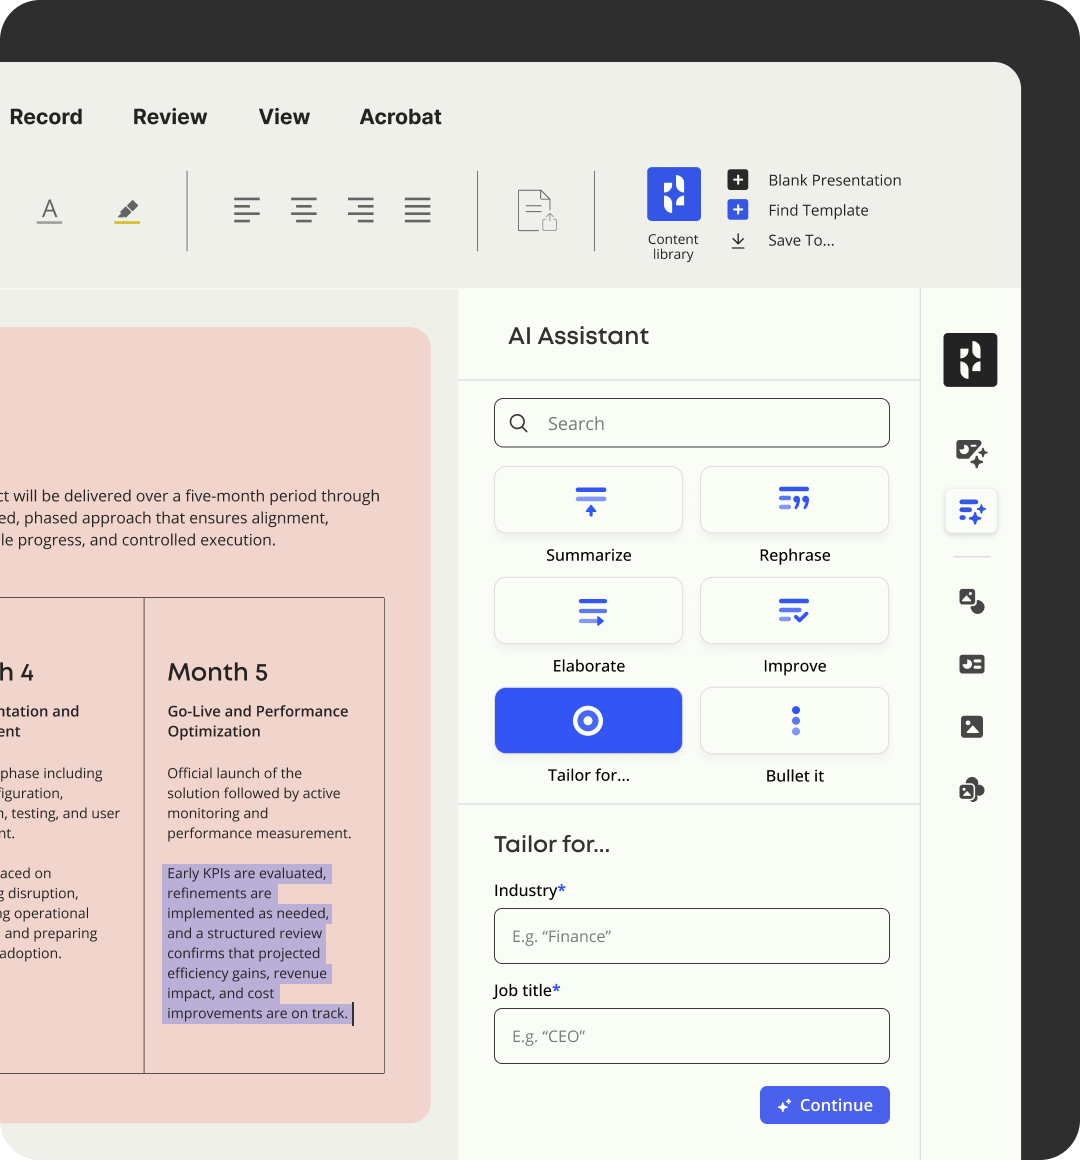Open the Content library
This screenshot has width=1080, height=1160.
pyautogui.click(x=673, y=195)
